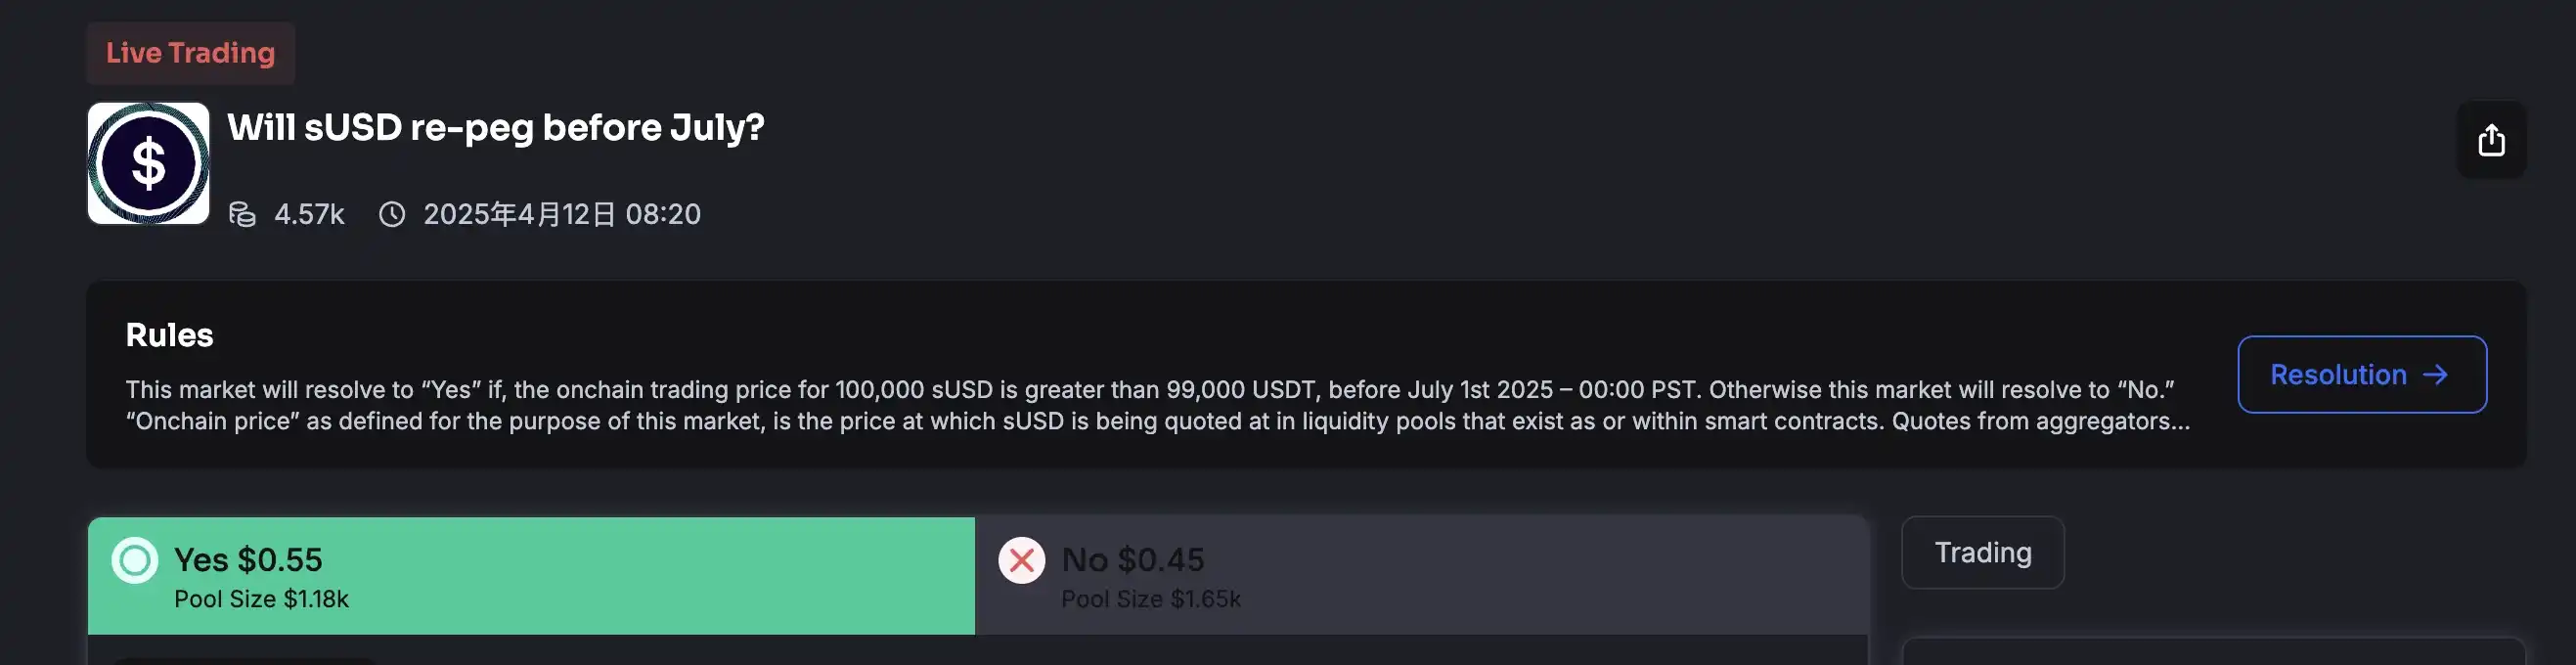Viewport: 2576px width, 665px height.
Task: Click the red X icon on No
Action: [1021, 560]
